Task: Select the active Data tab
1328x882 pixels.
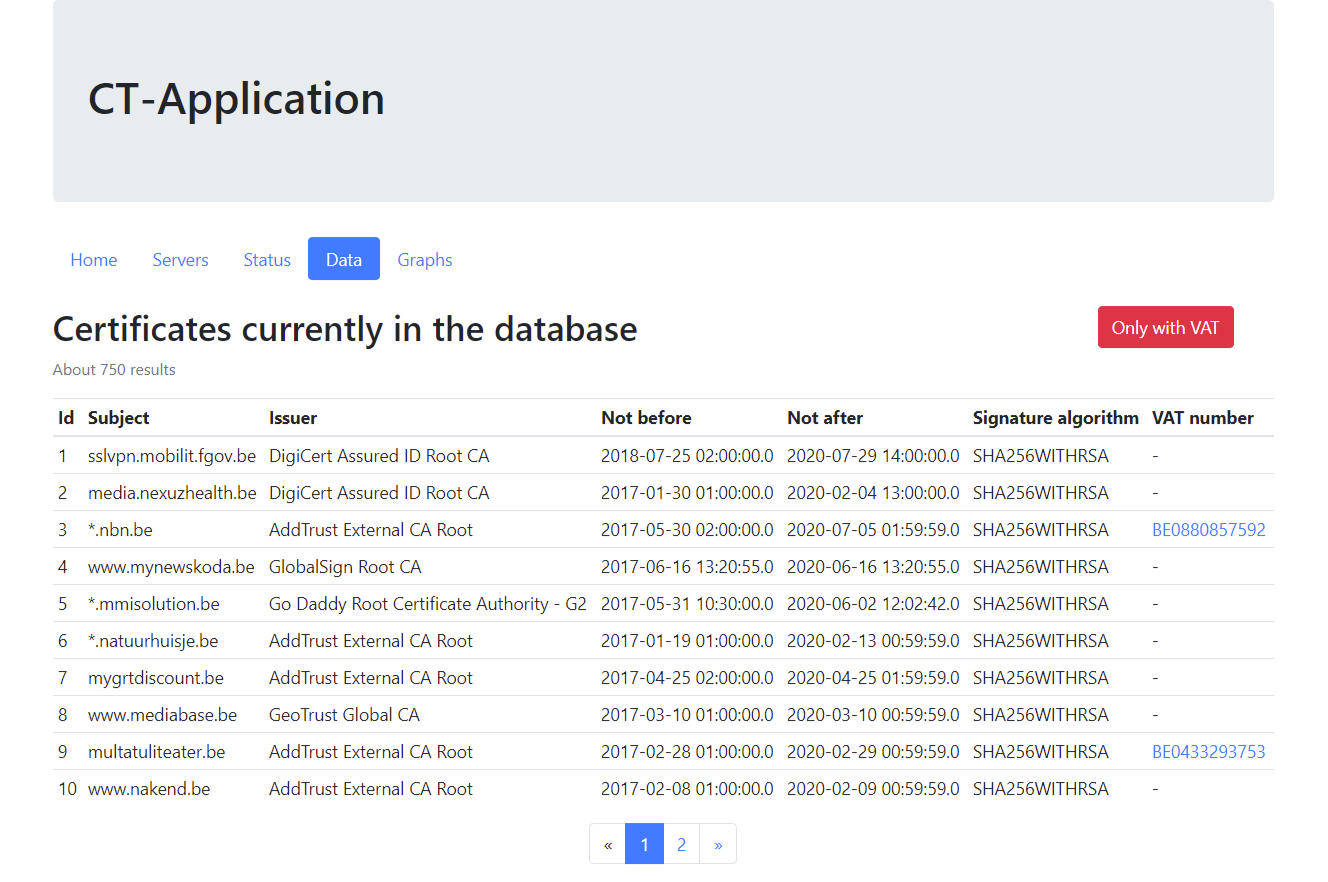Action: point(344,259)
